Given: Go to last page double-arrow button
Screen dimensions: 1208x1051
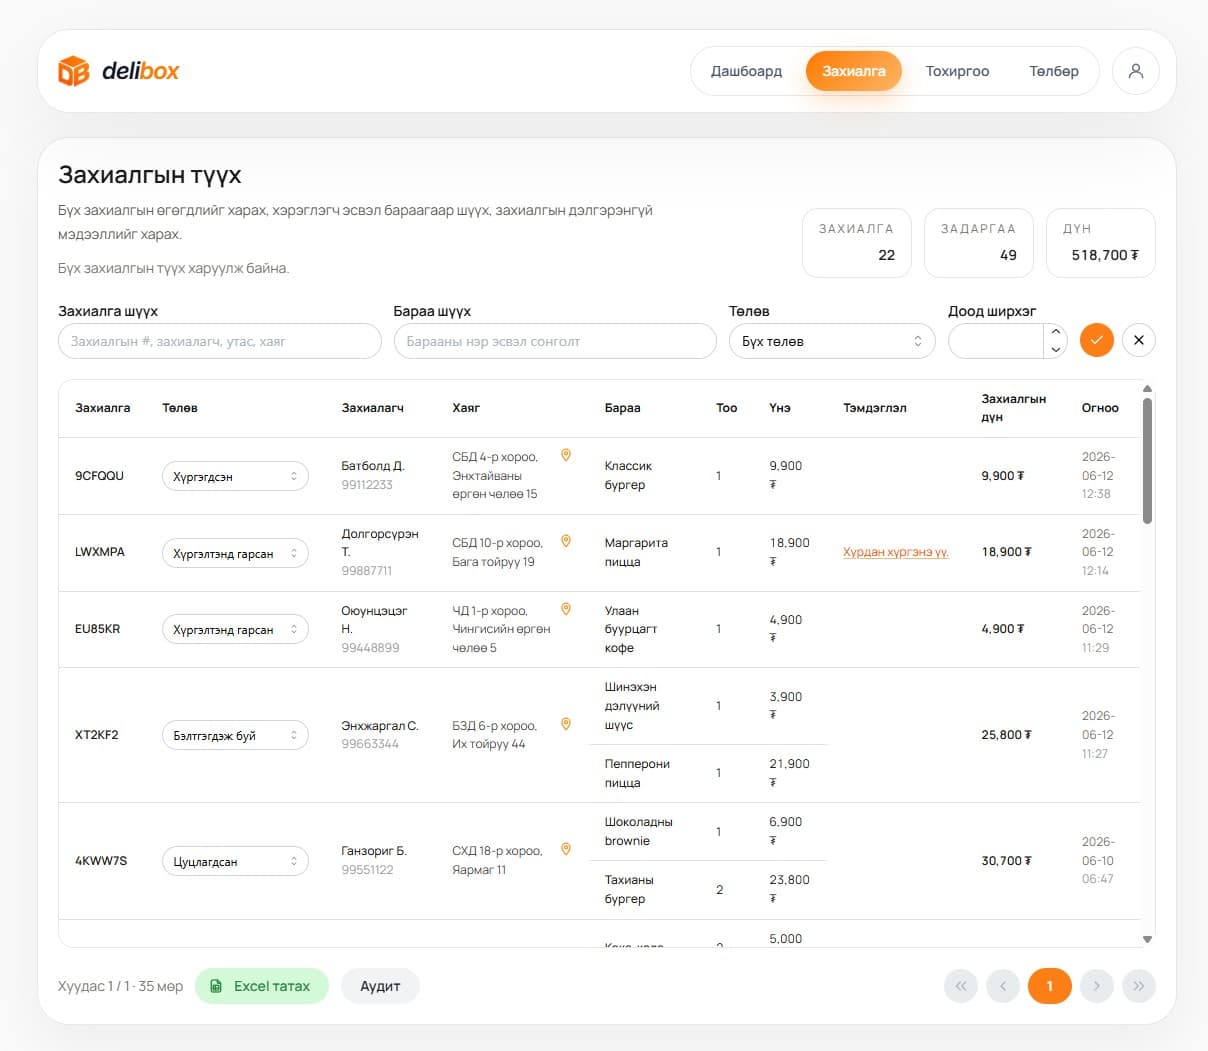Looking at the screenshot, I should 1139,986.
